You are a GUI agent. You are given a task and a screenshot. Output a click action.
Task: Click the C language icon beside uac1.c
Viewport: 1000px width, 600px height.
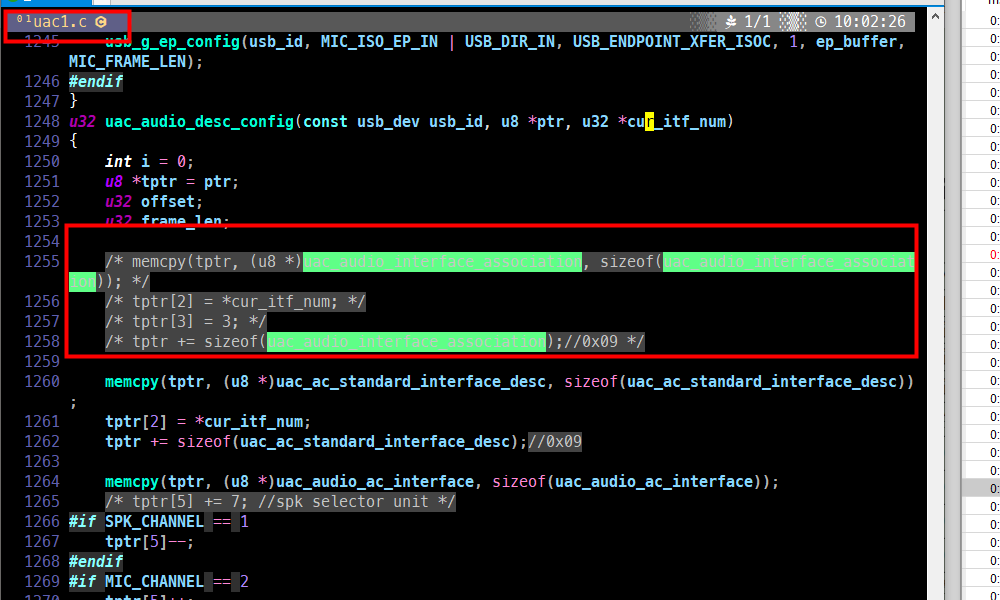point(101,22)
